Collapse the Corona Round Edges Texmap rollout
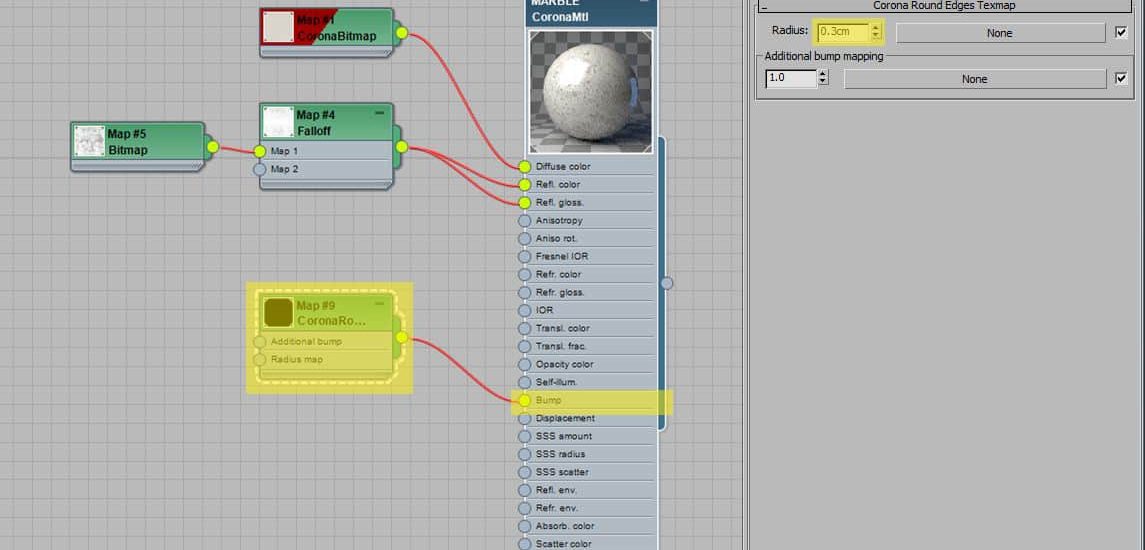 point(764,6)
